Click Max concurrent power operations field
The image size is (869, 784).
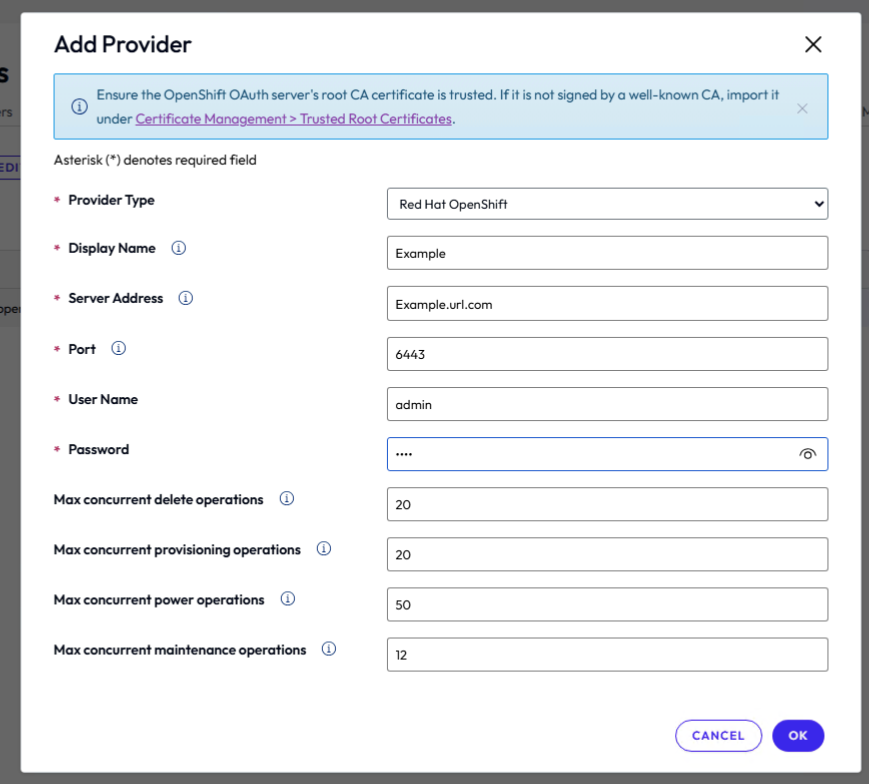click(607, 604)
